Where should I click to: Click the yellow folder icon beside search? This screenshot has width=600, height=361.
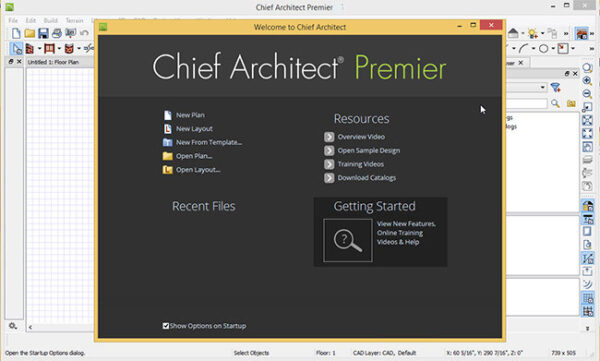[571, 103]
